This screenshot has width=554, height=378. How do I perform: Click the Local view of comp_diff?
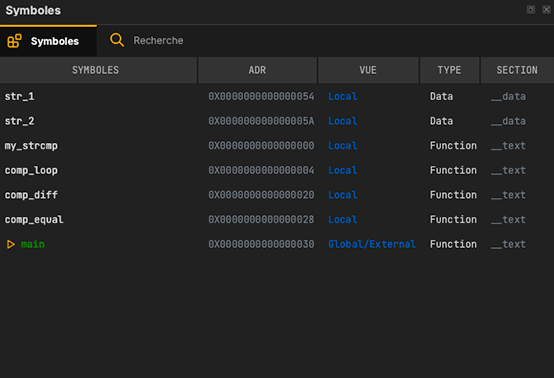[x=343, y=195]
